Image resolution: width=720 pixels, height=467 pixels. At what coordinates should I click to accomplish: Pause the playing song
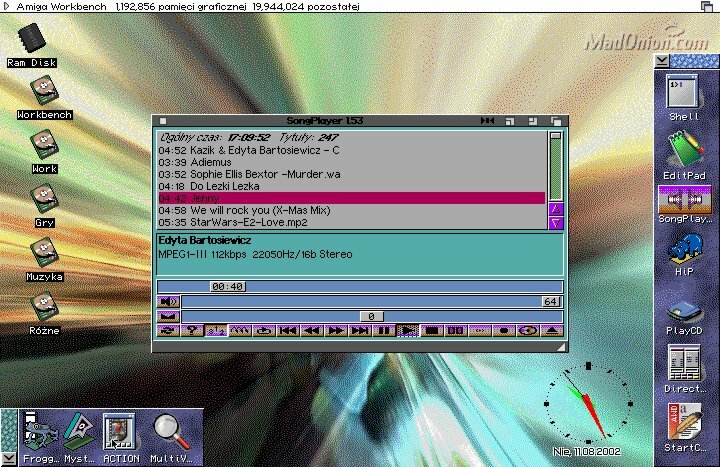pos(383,331)
